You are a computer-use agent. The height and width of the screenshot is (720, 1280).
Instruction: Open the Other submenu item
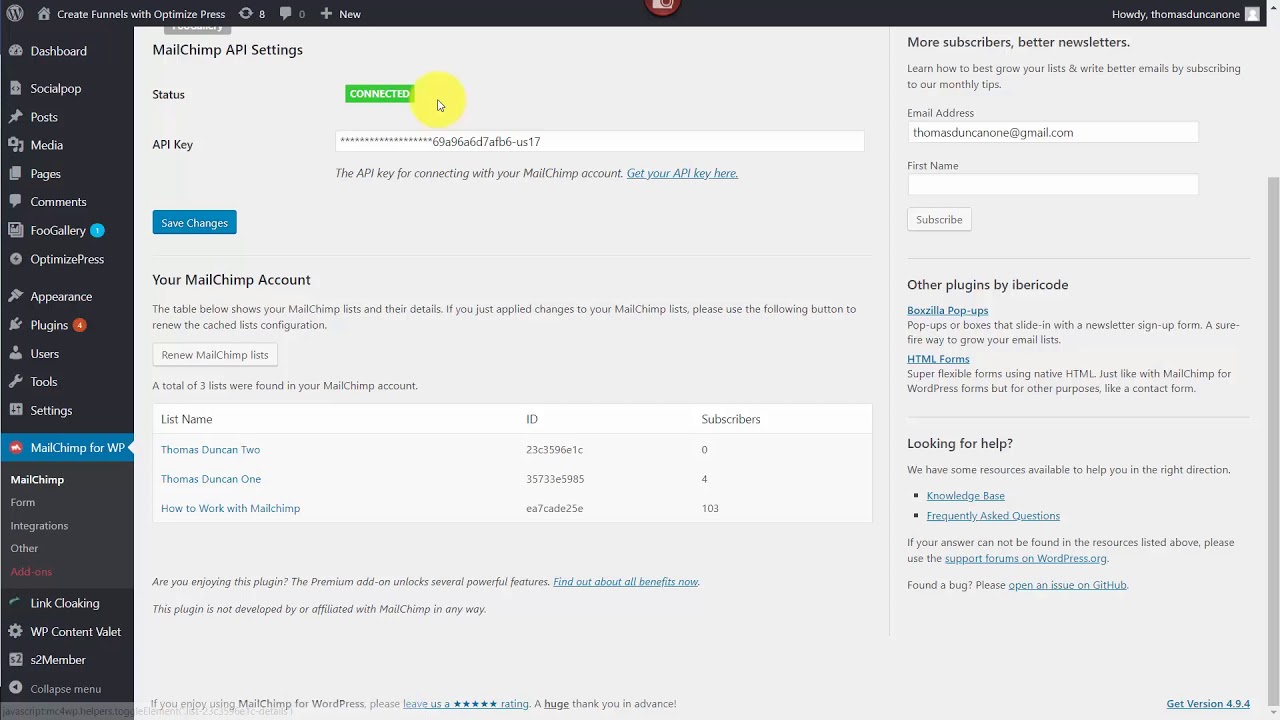24,548
